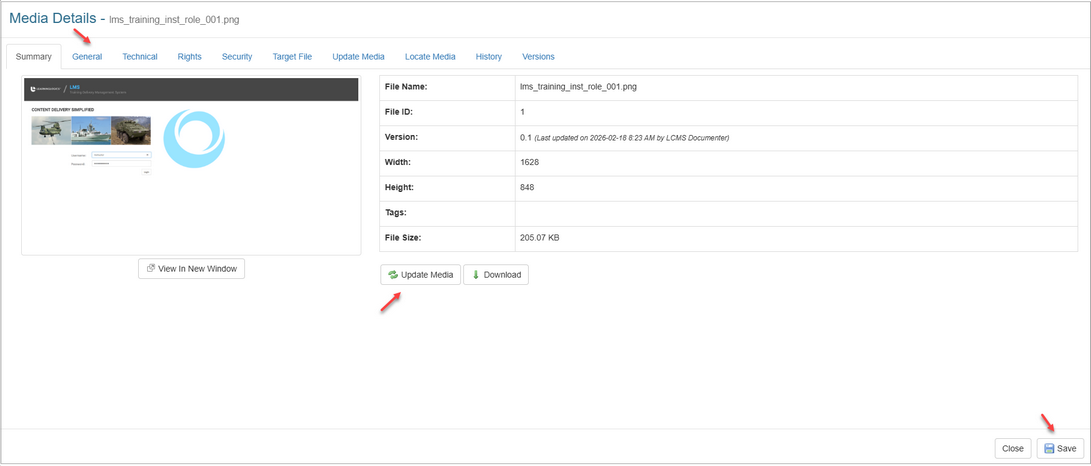
Task: Open the Update Media tab
Action: click(x=358, y=57)
